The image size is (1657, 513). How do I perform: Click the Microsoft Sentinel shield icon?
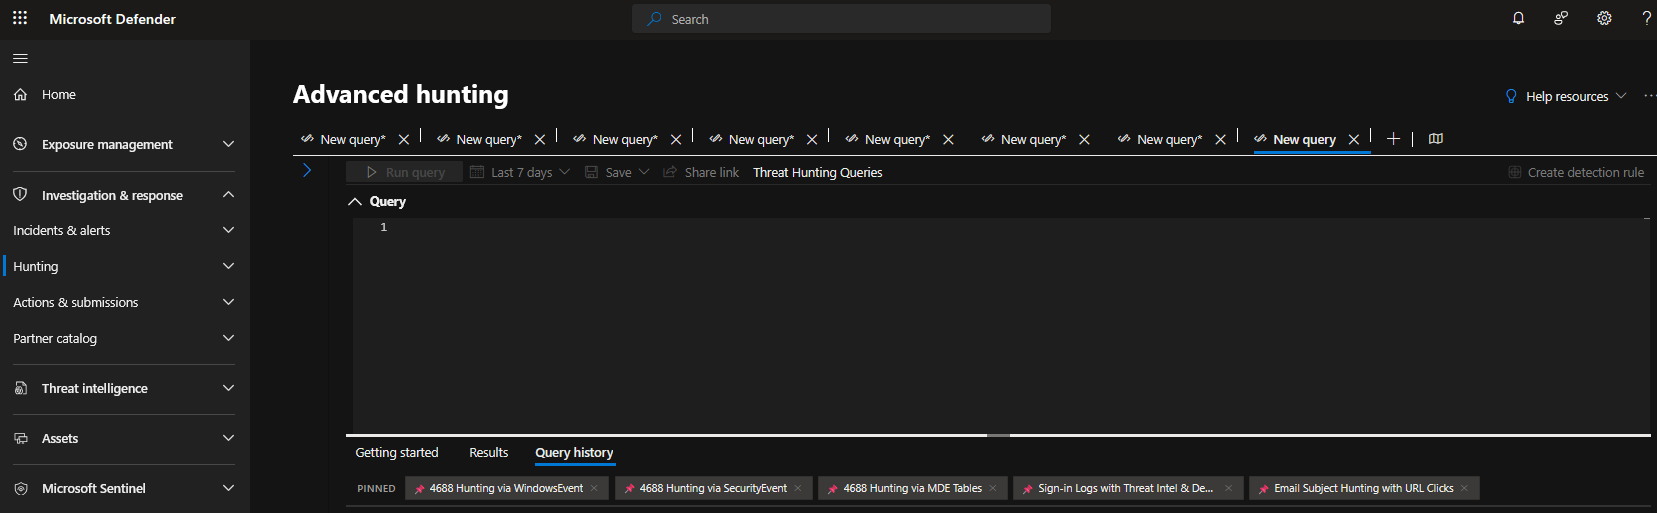(x=20, y=488)
